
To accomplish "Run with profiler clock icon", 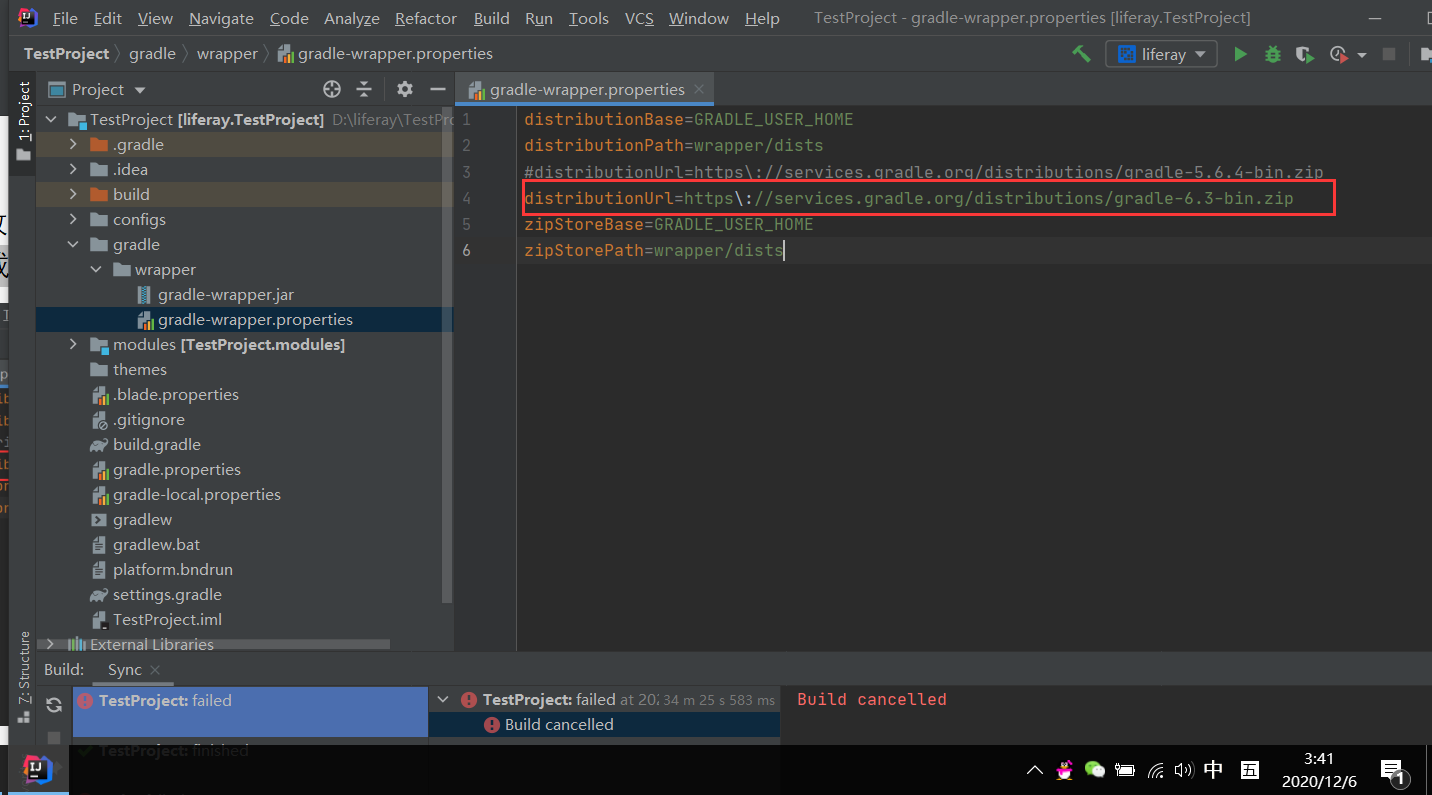I will pos(1338,54).
